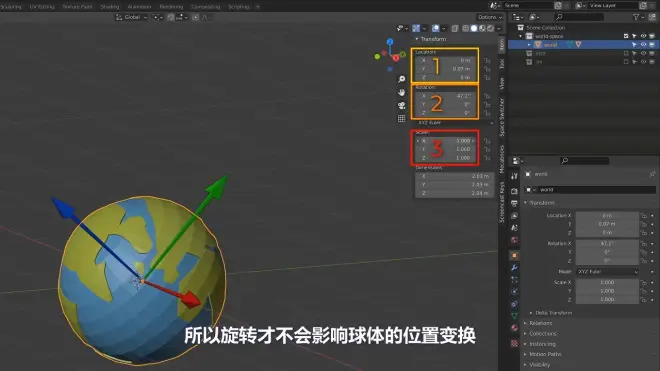Hide the world object with eye icon
Image resolution: width=660 pixels, height=371 pixels.
[x=643, y=45]
